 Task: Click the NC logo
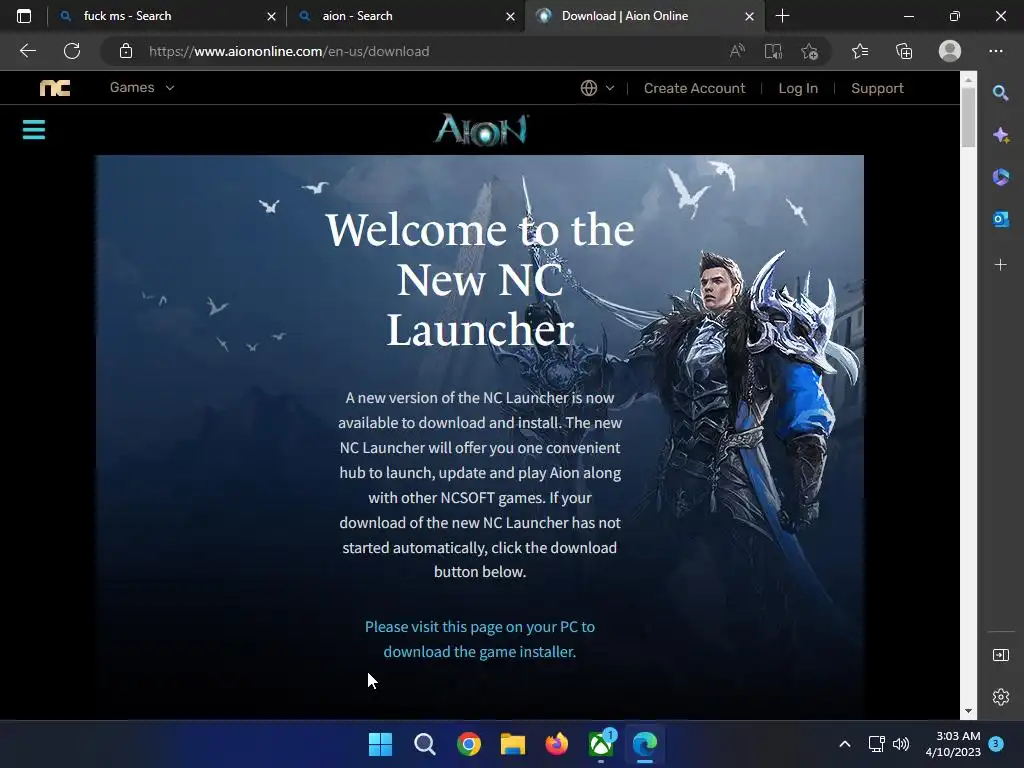click(x=55, y=88)
